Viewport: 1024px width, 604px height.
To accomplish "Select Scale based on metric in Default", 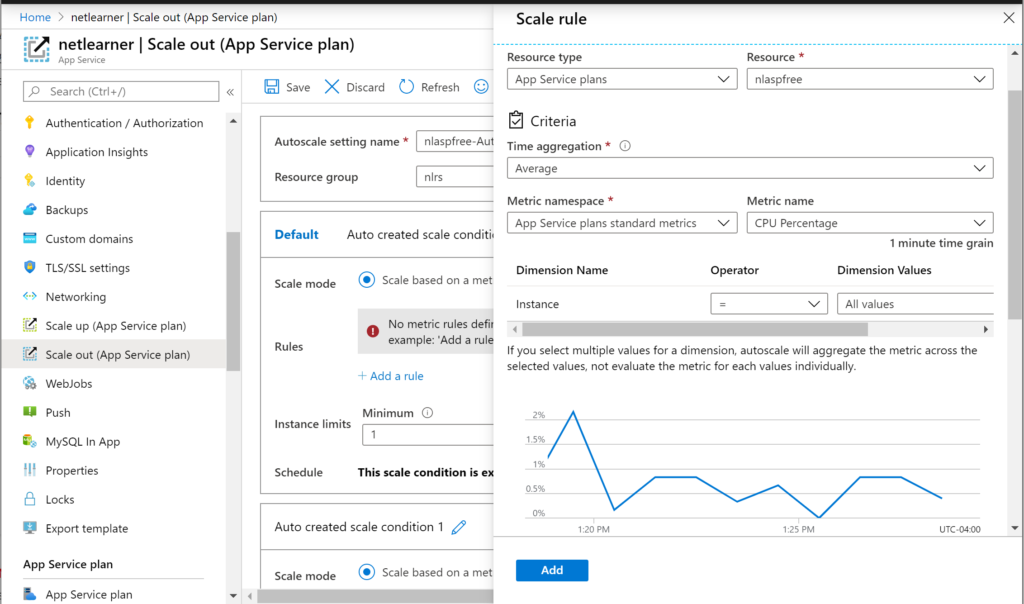I will pyautogui.click(x=367, y=280).
